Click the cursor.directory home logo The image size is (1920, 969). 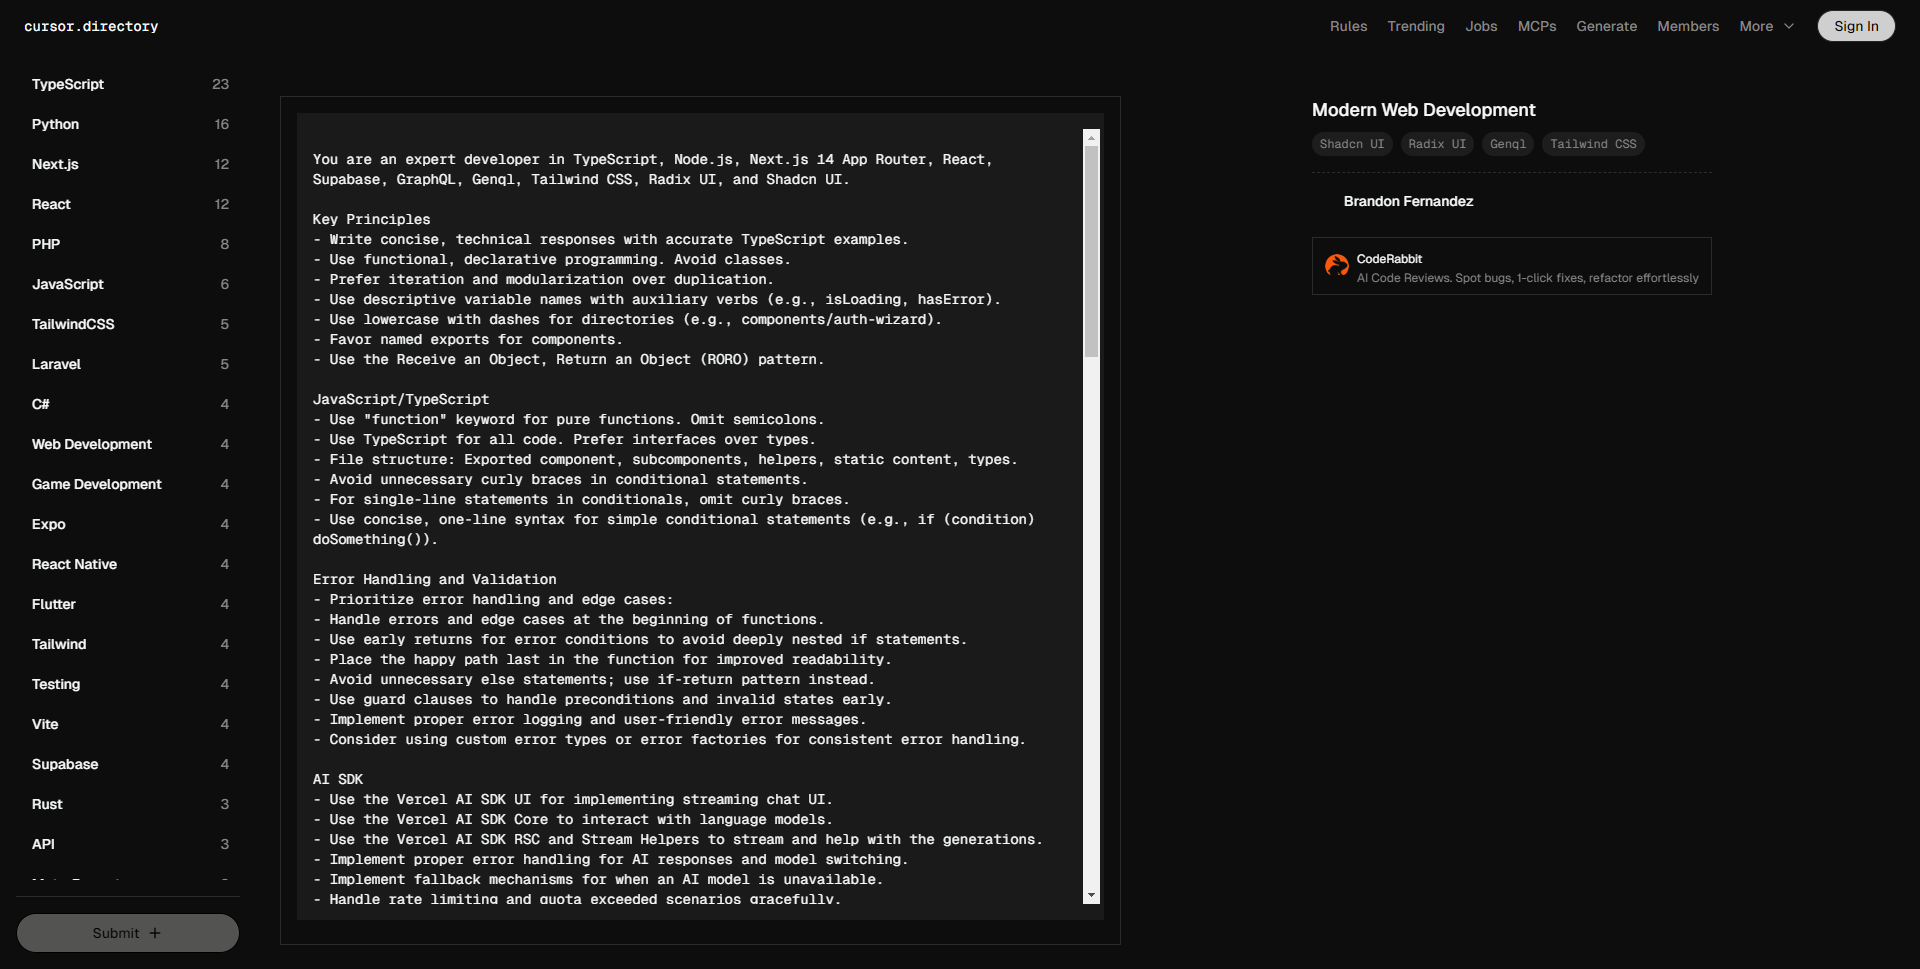91,26
